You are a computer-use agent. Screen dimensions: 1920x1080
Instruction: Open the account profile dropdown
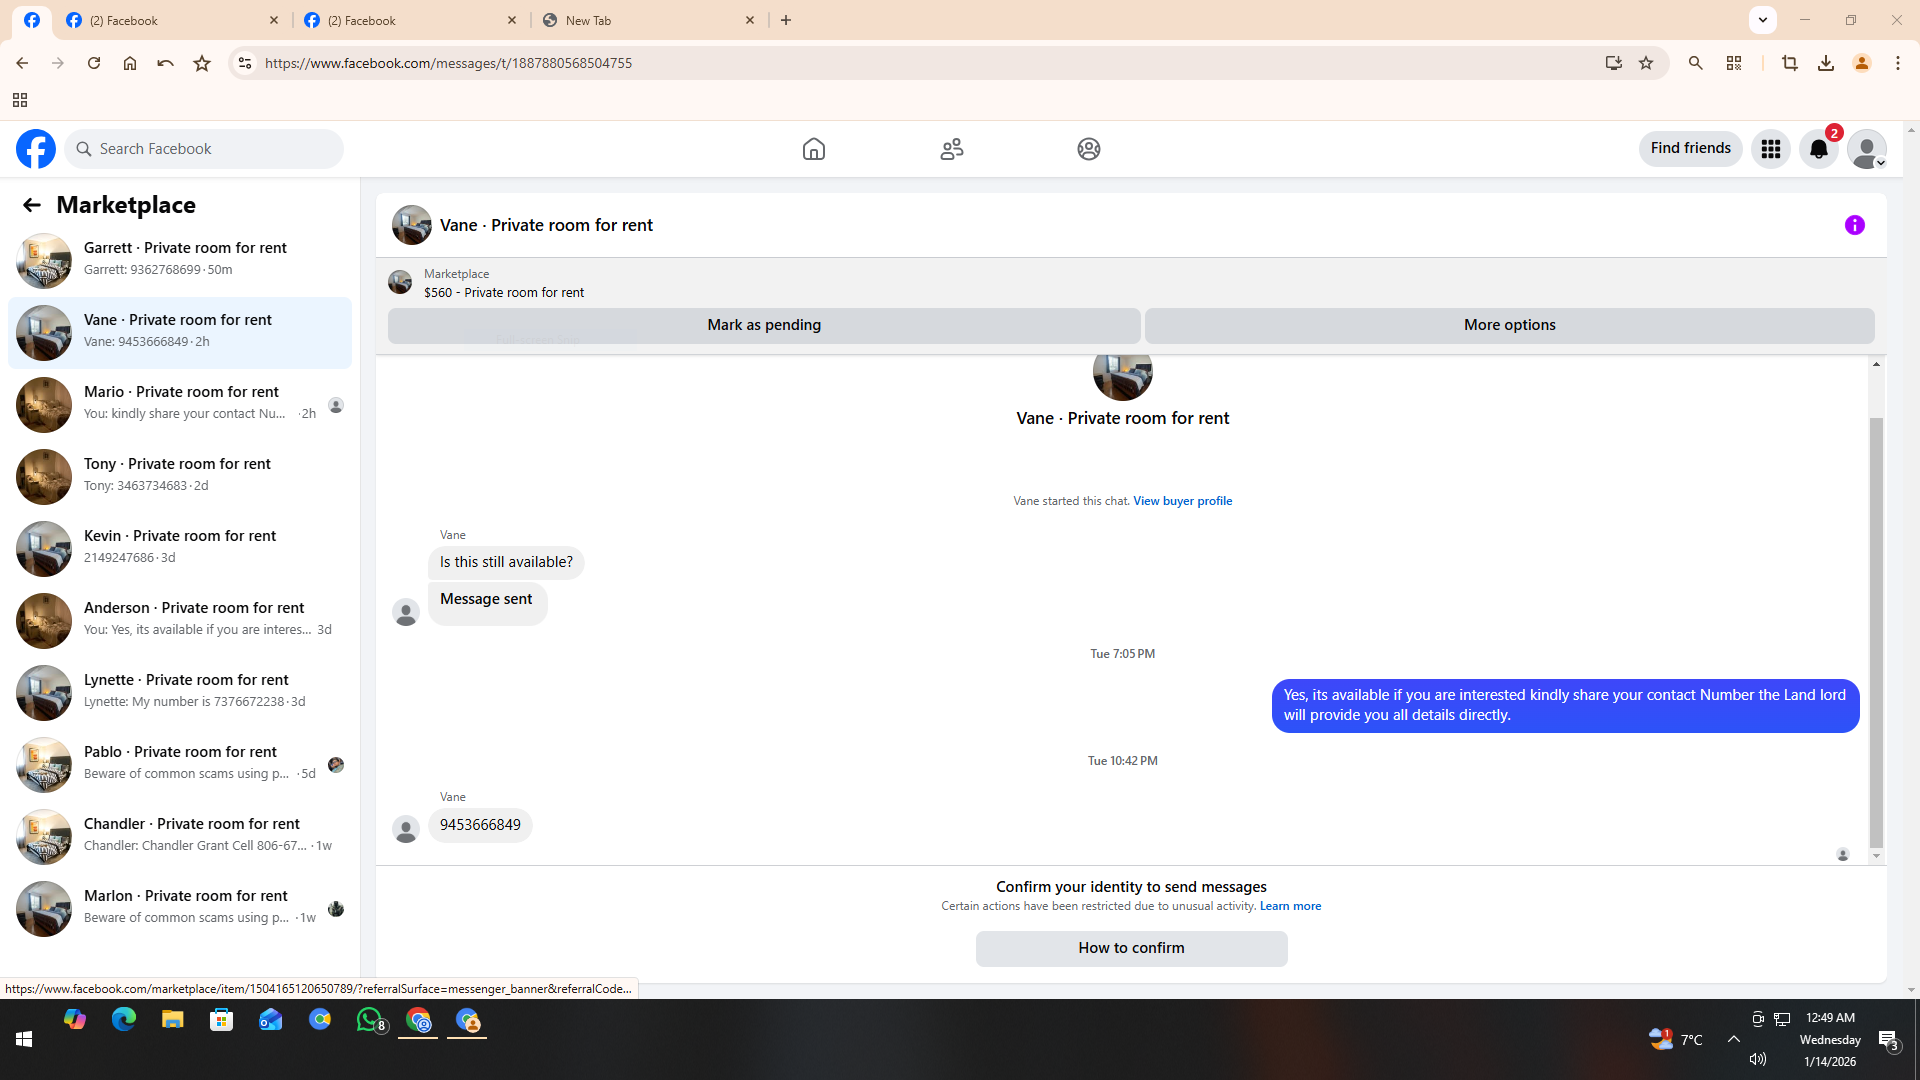1866,149
